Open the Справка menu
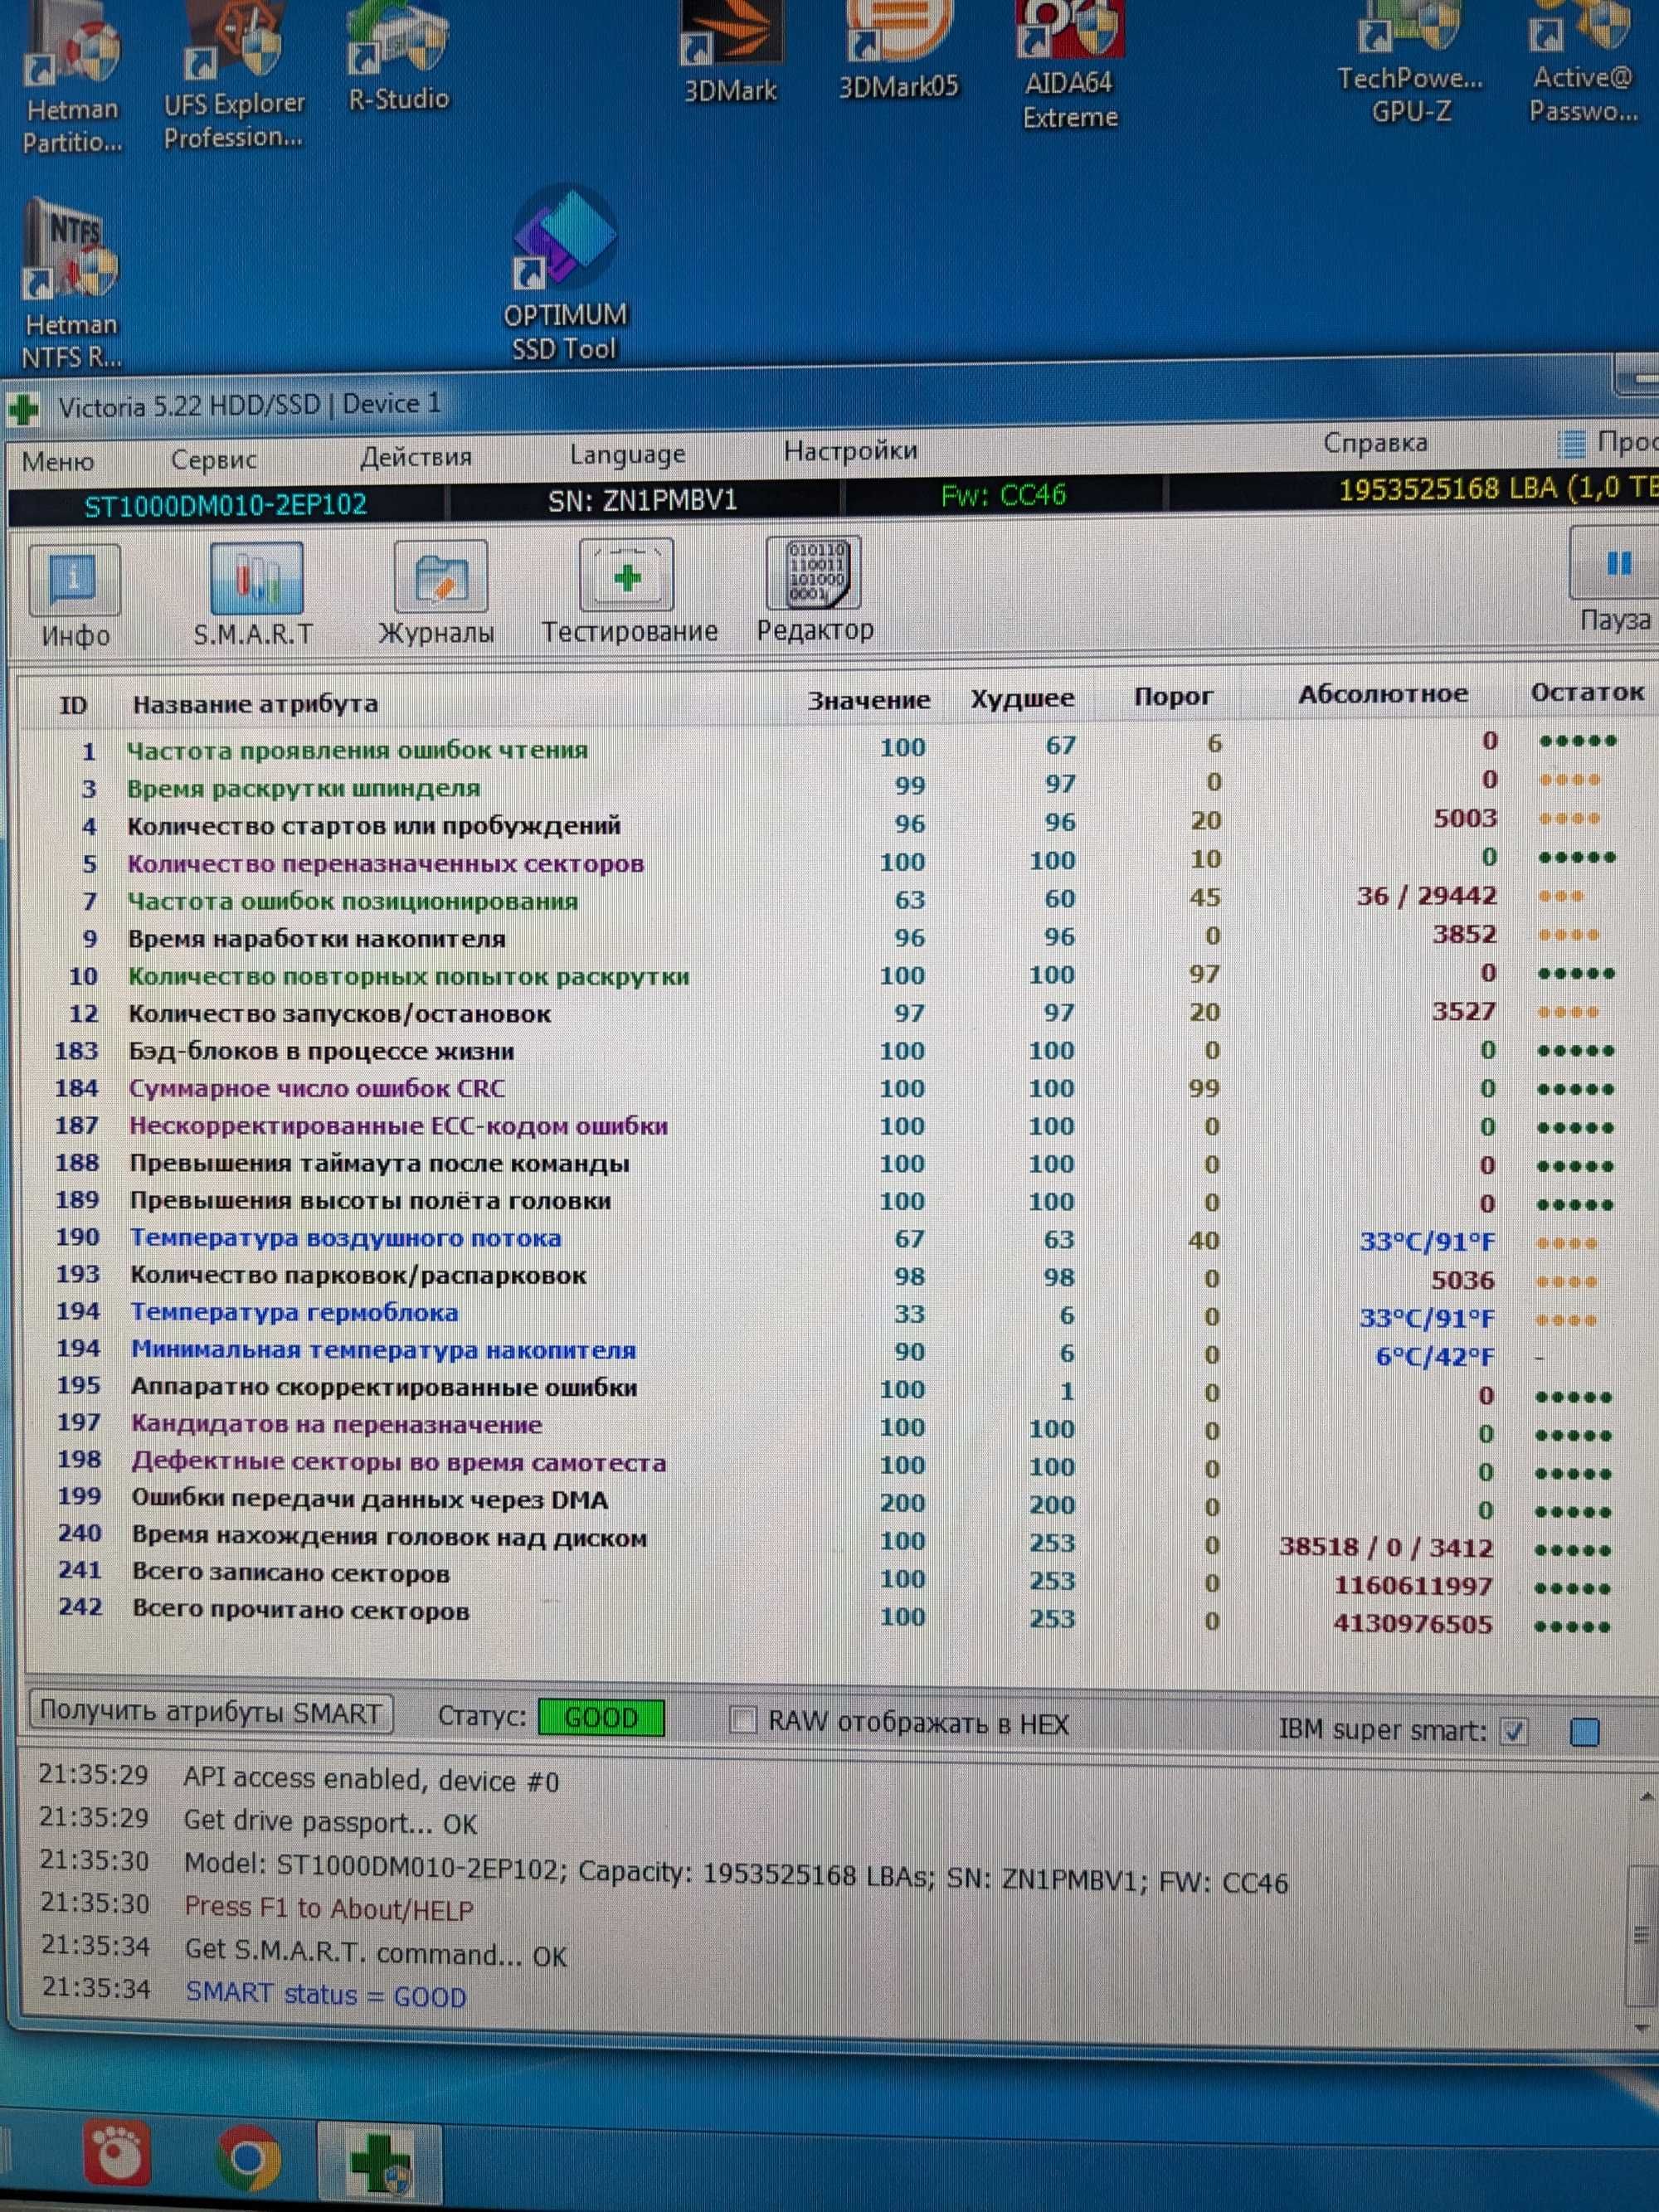This screenshot has width=1659, height=2212. 1375,443
